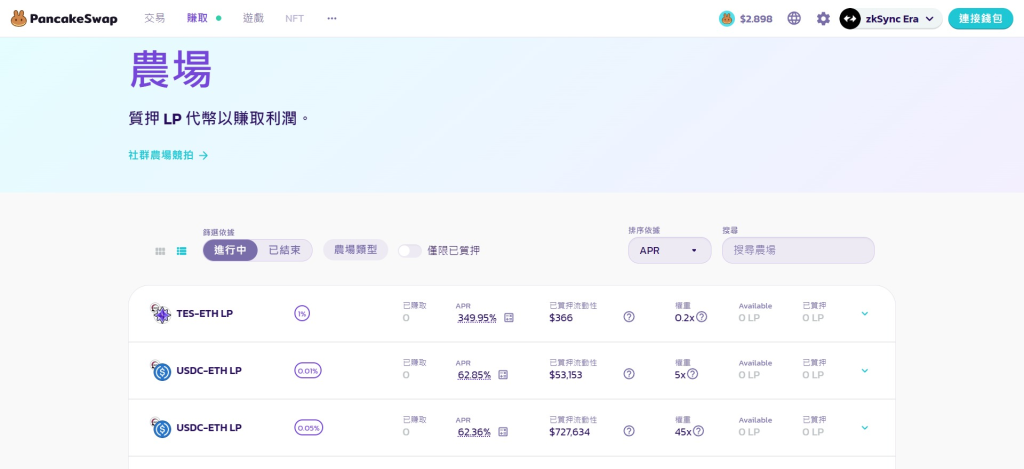1024x469 pixels.
Task: Click the PancakeSwap logo
Action: (61, 18)
